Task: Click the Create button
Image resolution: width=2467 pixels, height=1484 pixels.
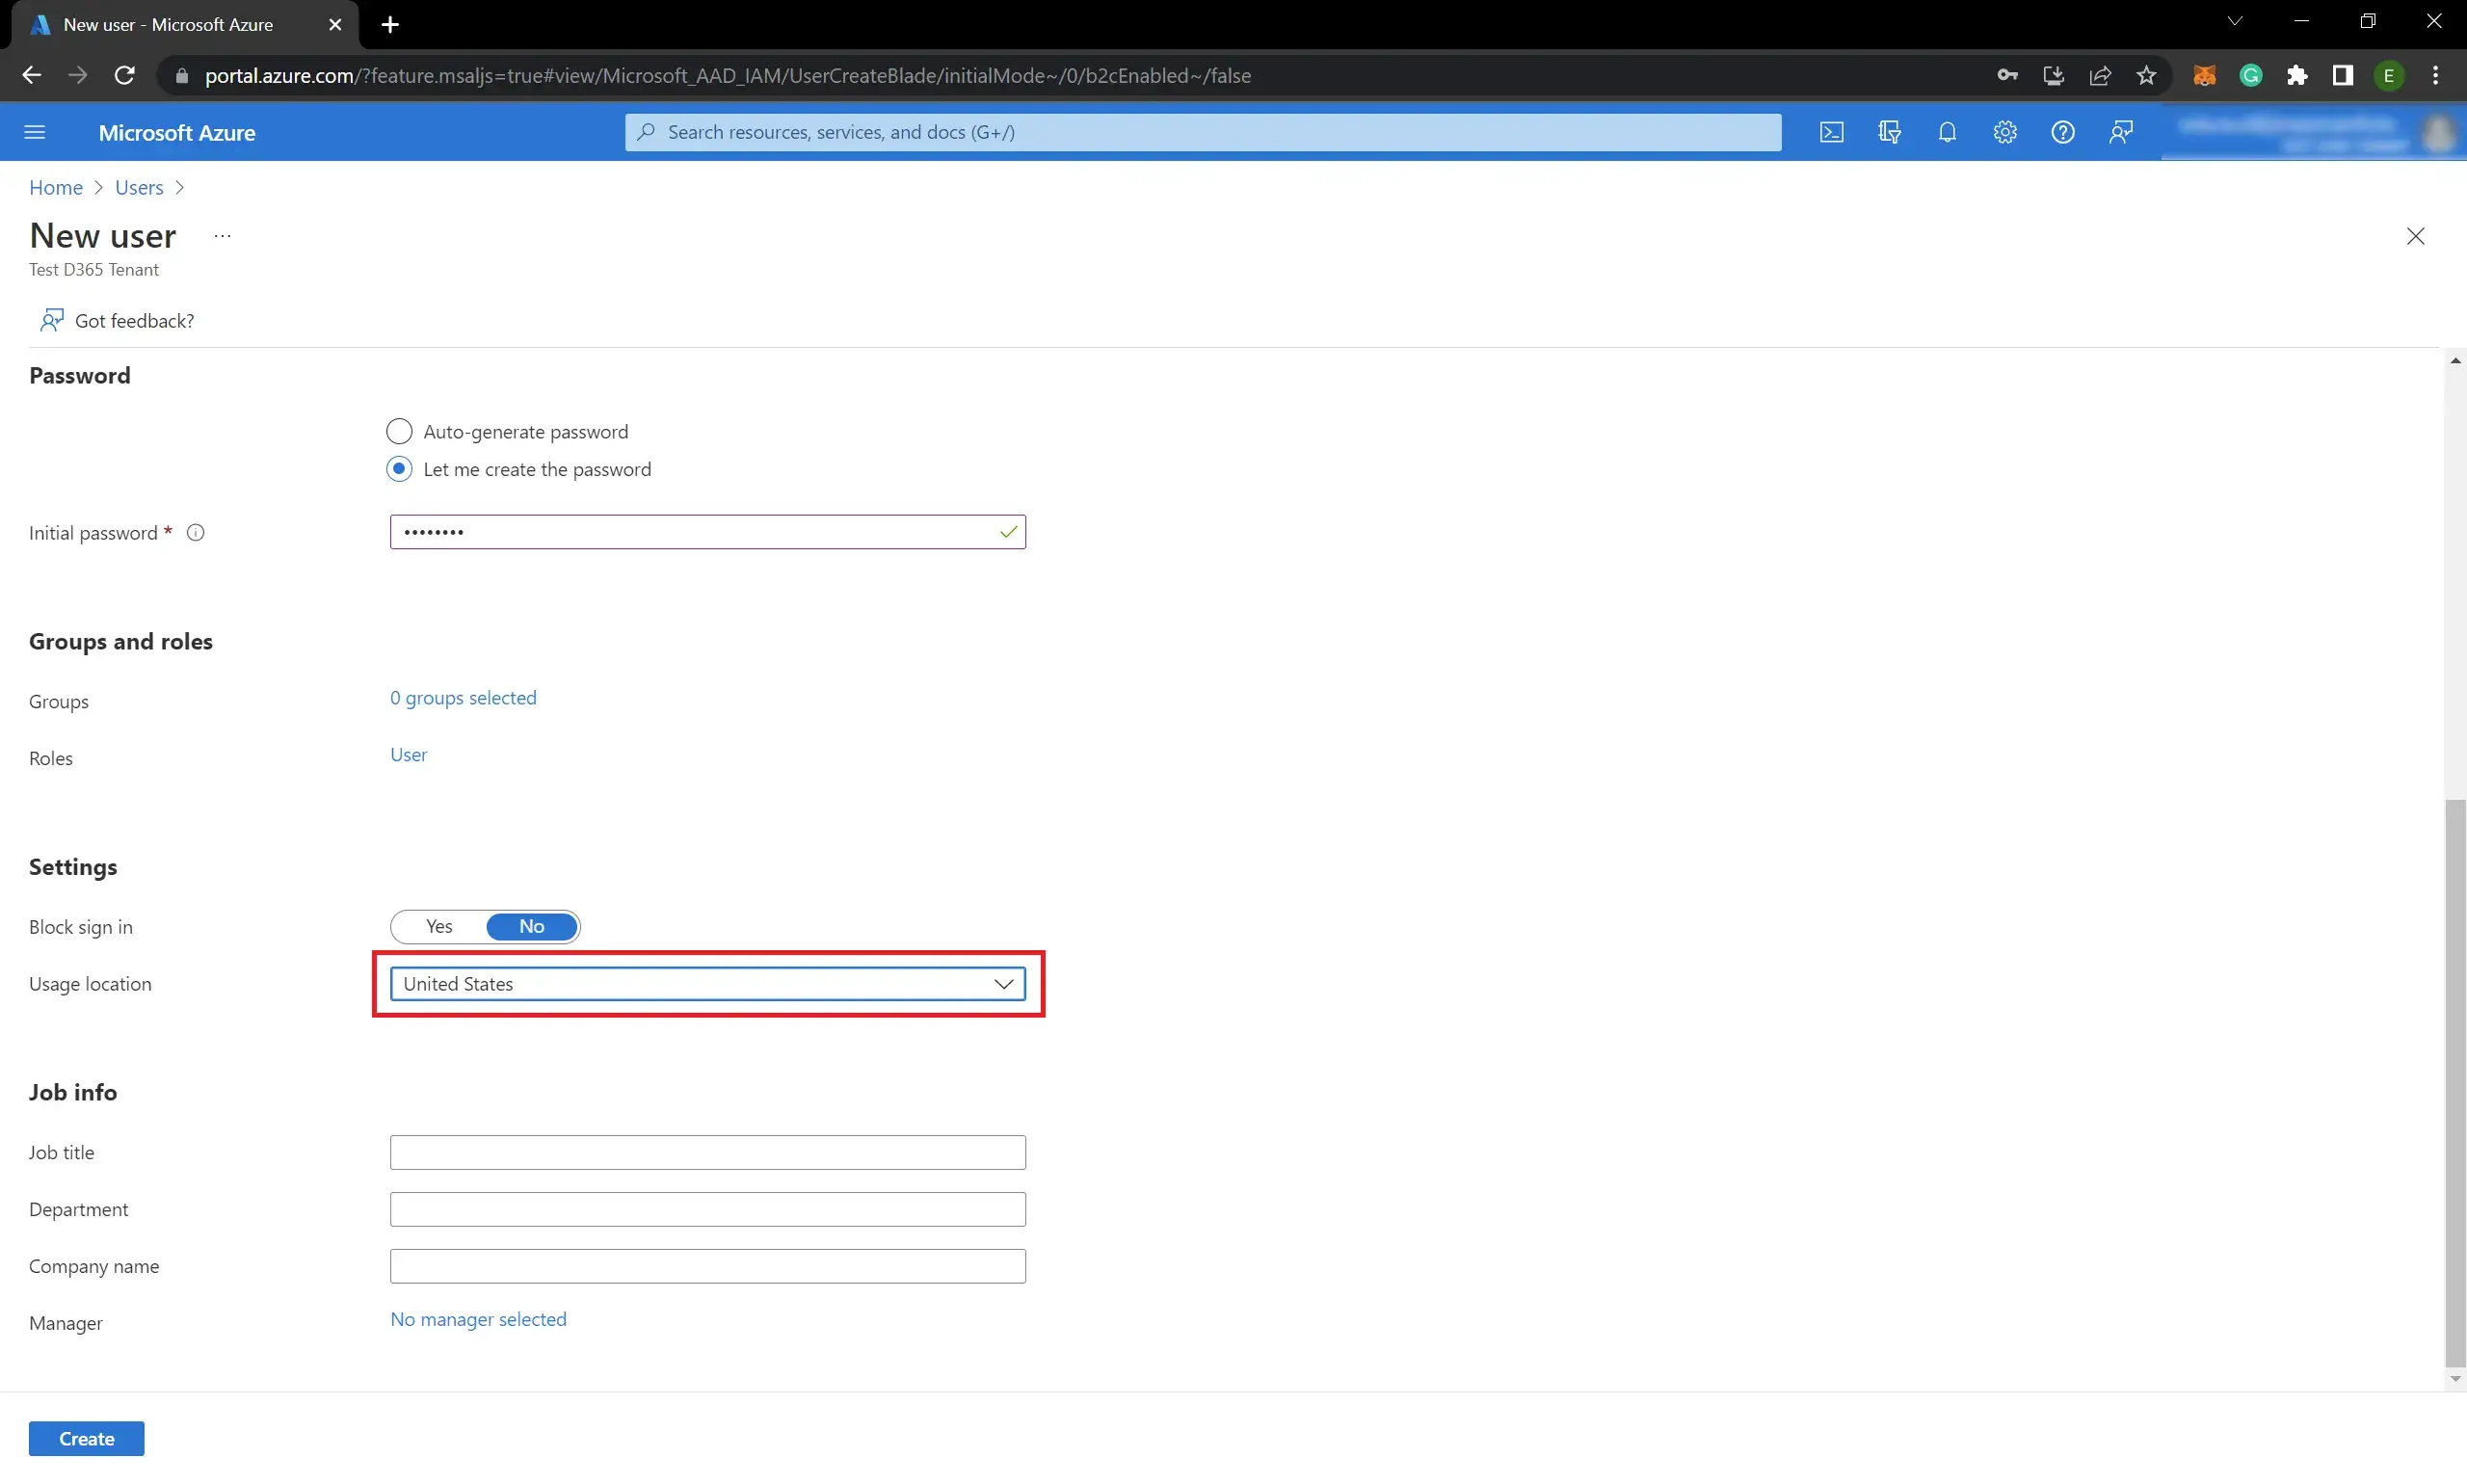Action: tap(85, 1438)
